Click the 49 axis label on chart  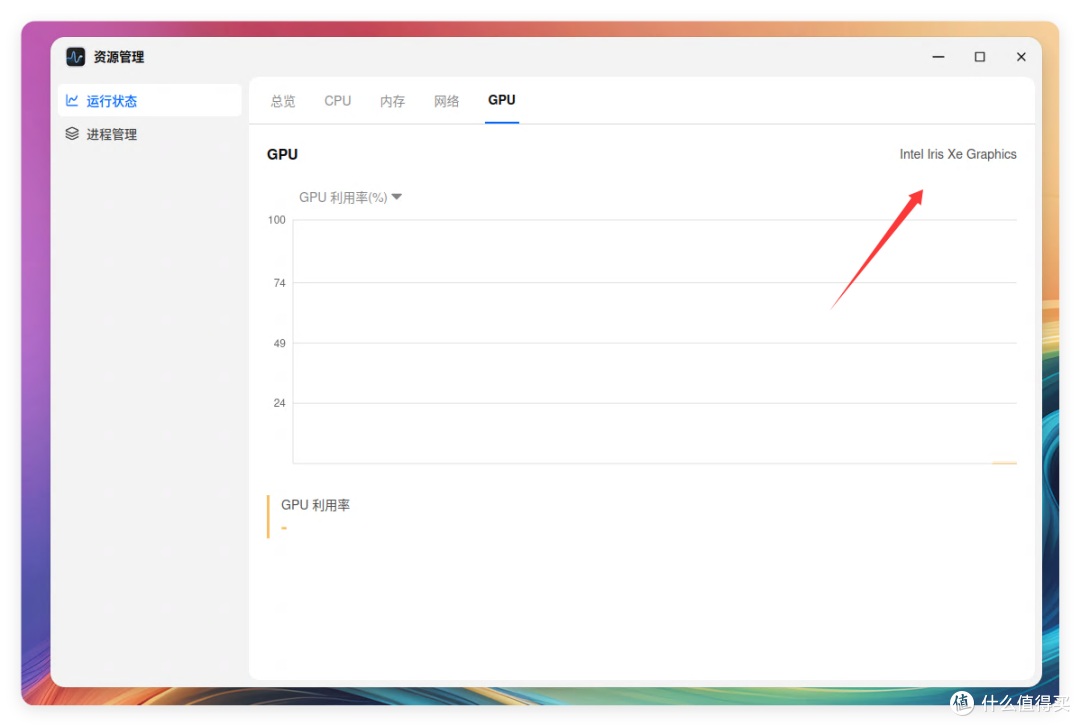point(279,343)
